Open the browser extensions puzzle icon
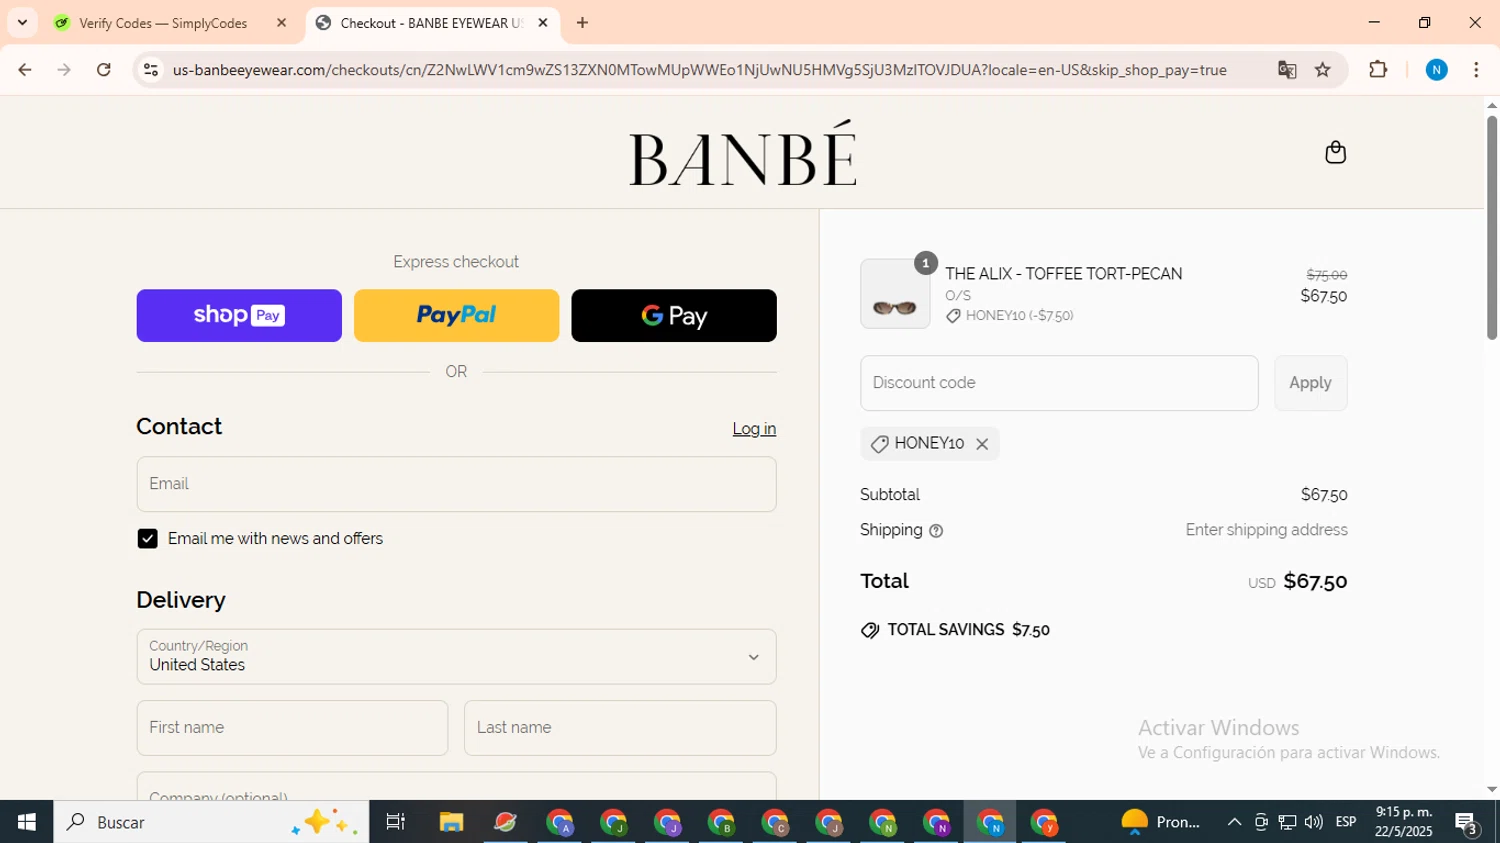1500x843 pixels. [x=1378, y=70]
